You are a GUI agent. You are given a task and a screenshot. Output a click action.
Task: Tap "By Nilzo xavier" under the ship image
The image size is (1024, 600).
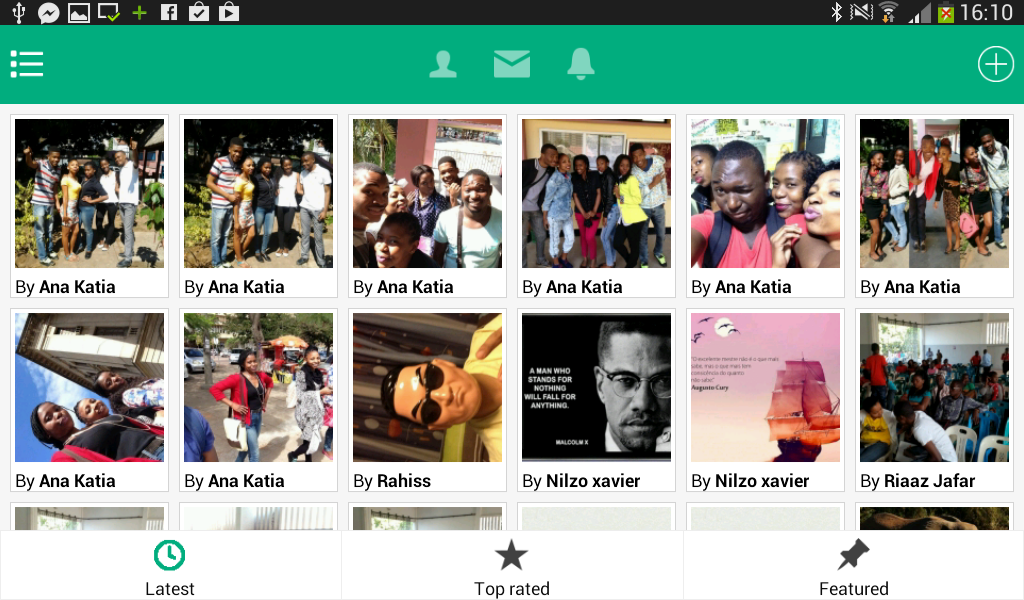click(x=750, y=481)
